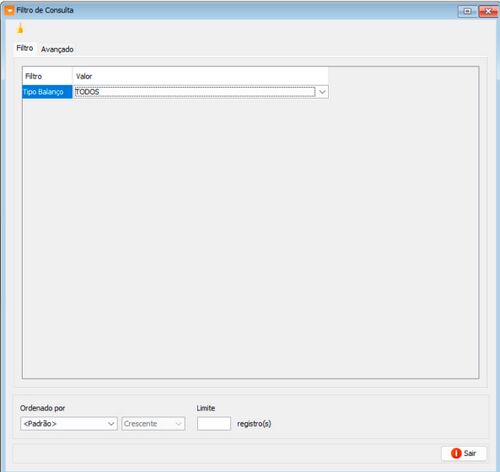
Task: Open the <Padrão> ordering dropdown
Action: [69, 424]
